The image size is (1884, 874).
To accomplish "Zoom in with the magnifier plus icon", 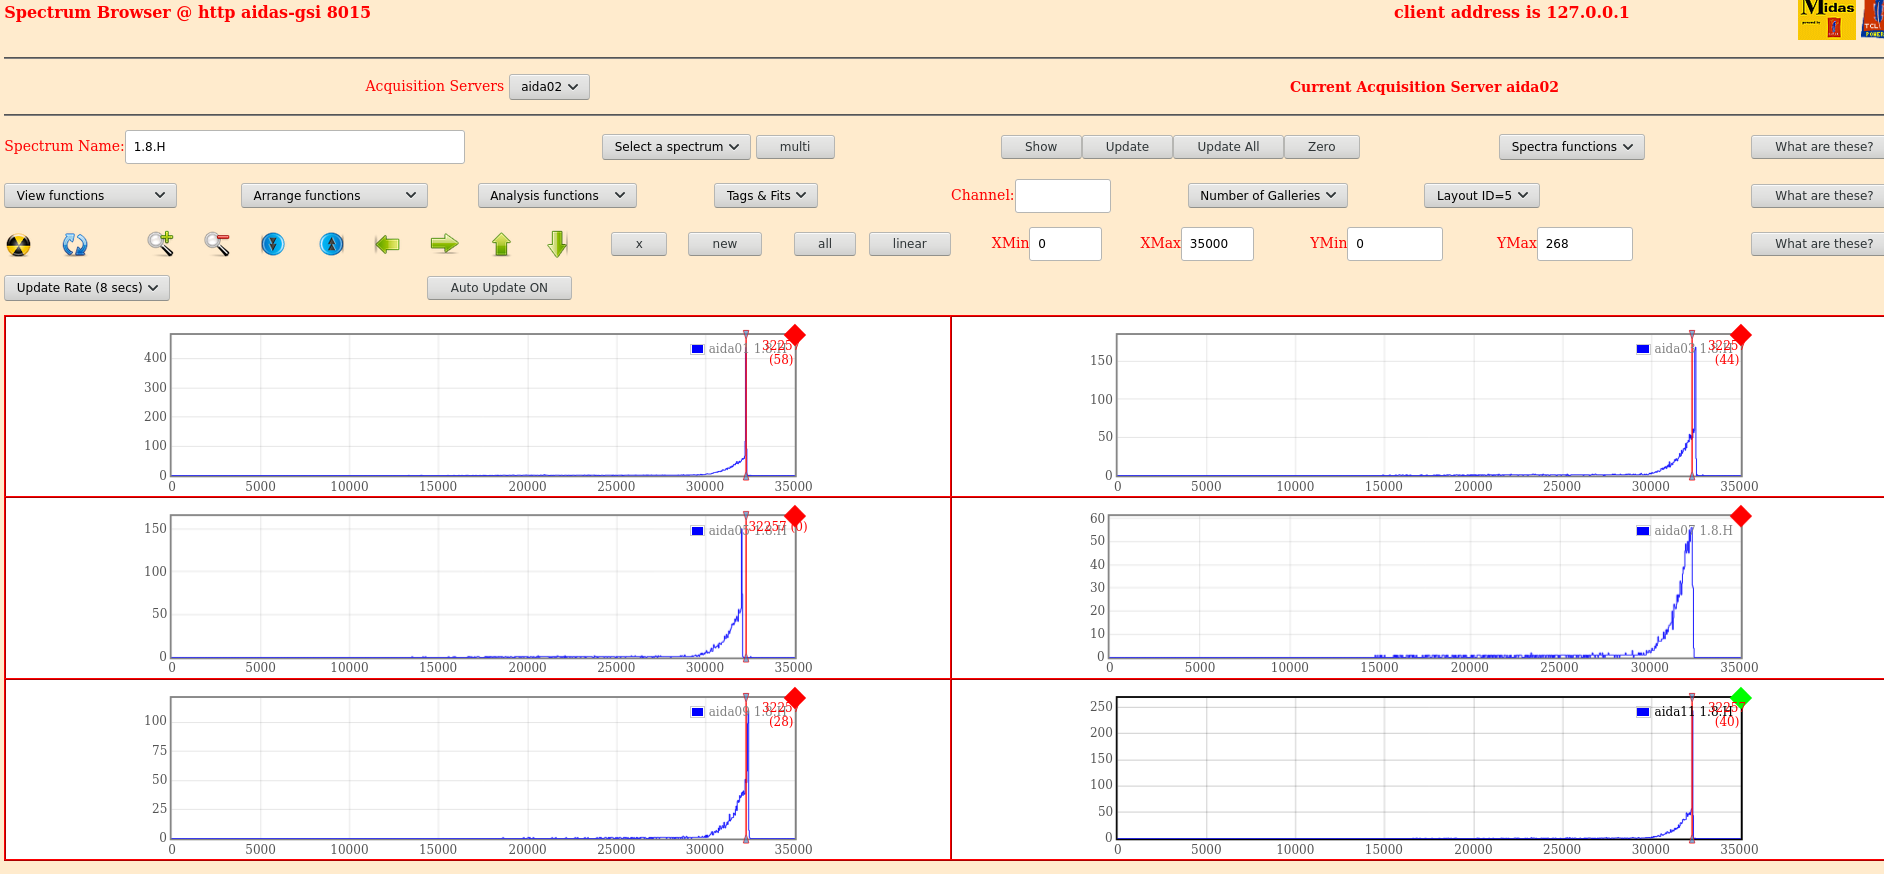I will (x=160, y=243).
